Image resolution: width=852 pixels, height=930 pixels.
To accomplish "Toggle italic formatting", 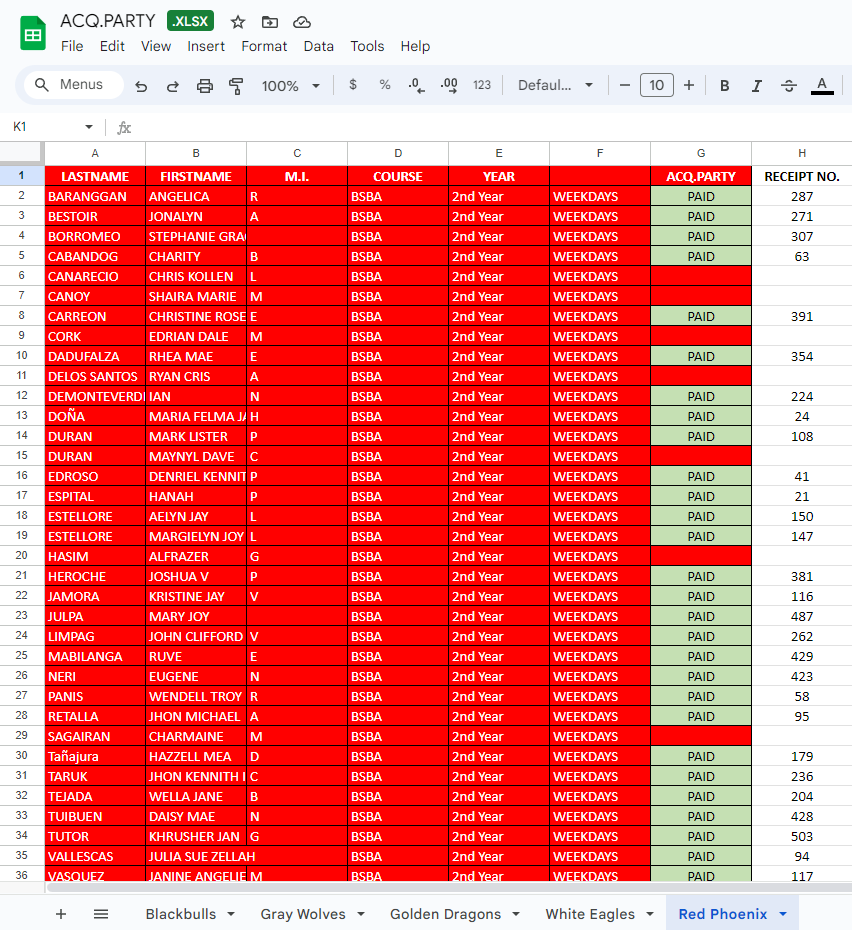I will point(756,86).
